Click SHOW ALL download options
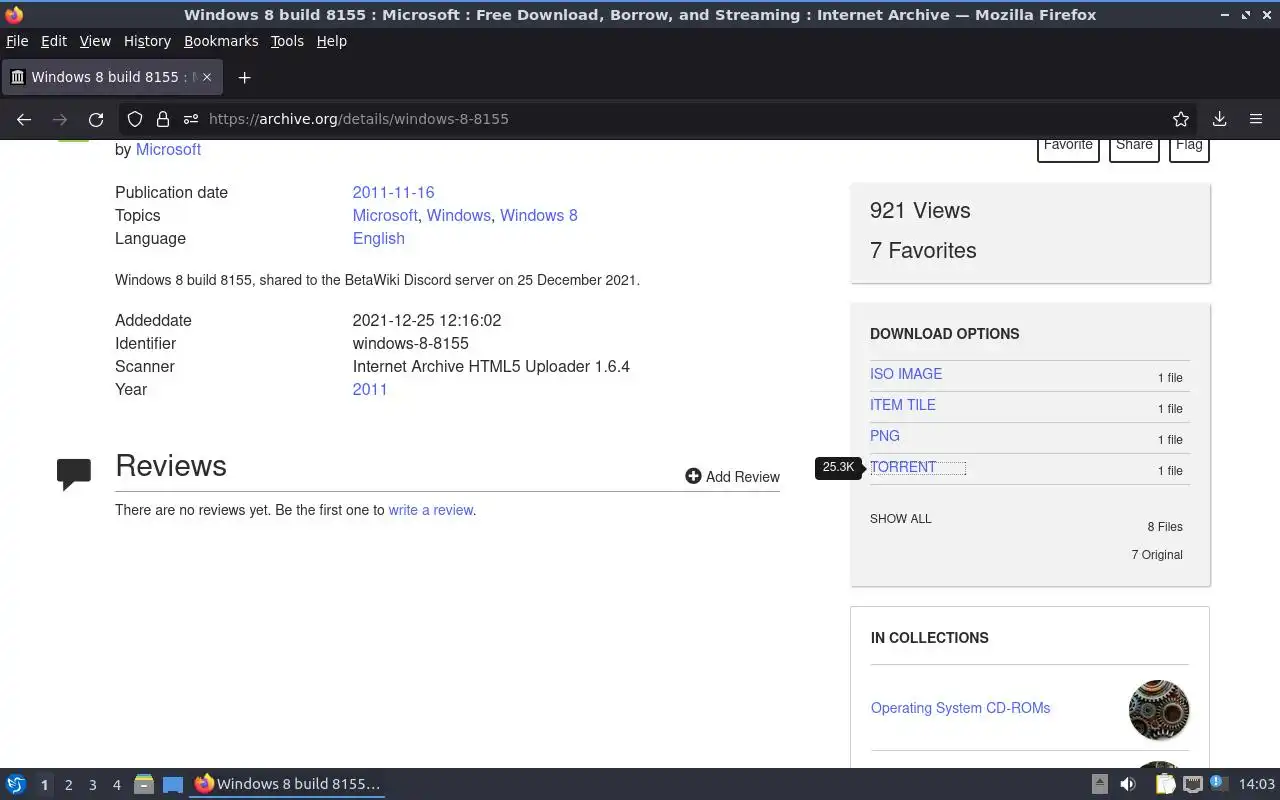Image resolution: width=1280 pixels, height=800 pixels. coord(900,519)
